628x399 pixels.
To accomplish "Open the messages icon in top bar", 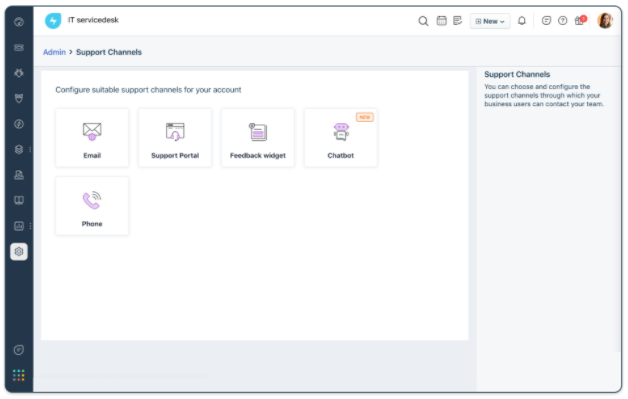I will coord(546,20).
